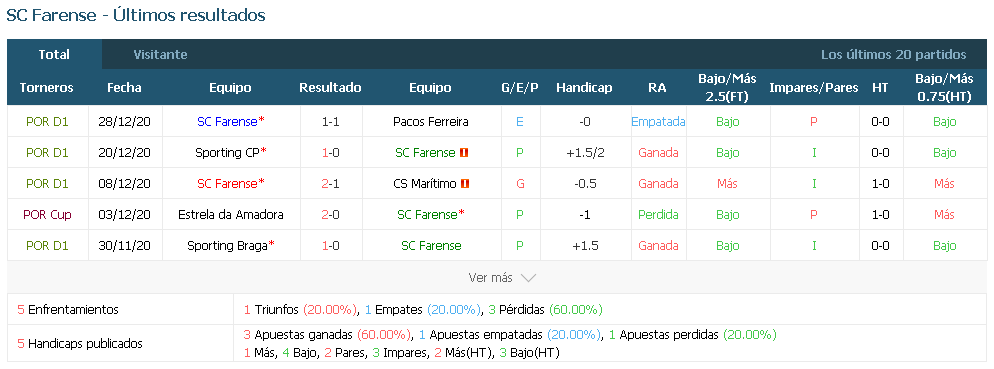Viewport: 994px width, 369px height.
Task: Switch to the Visitante tab
Action: click(x=160, y=55)
